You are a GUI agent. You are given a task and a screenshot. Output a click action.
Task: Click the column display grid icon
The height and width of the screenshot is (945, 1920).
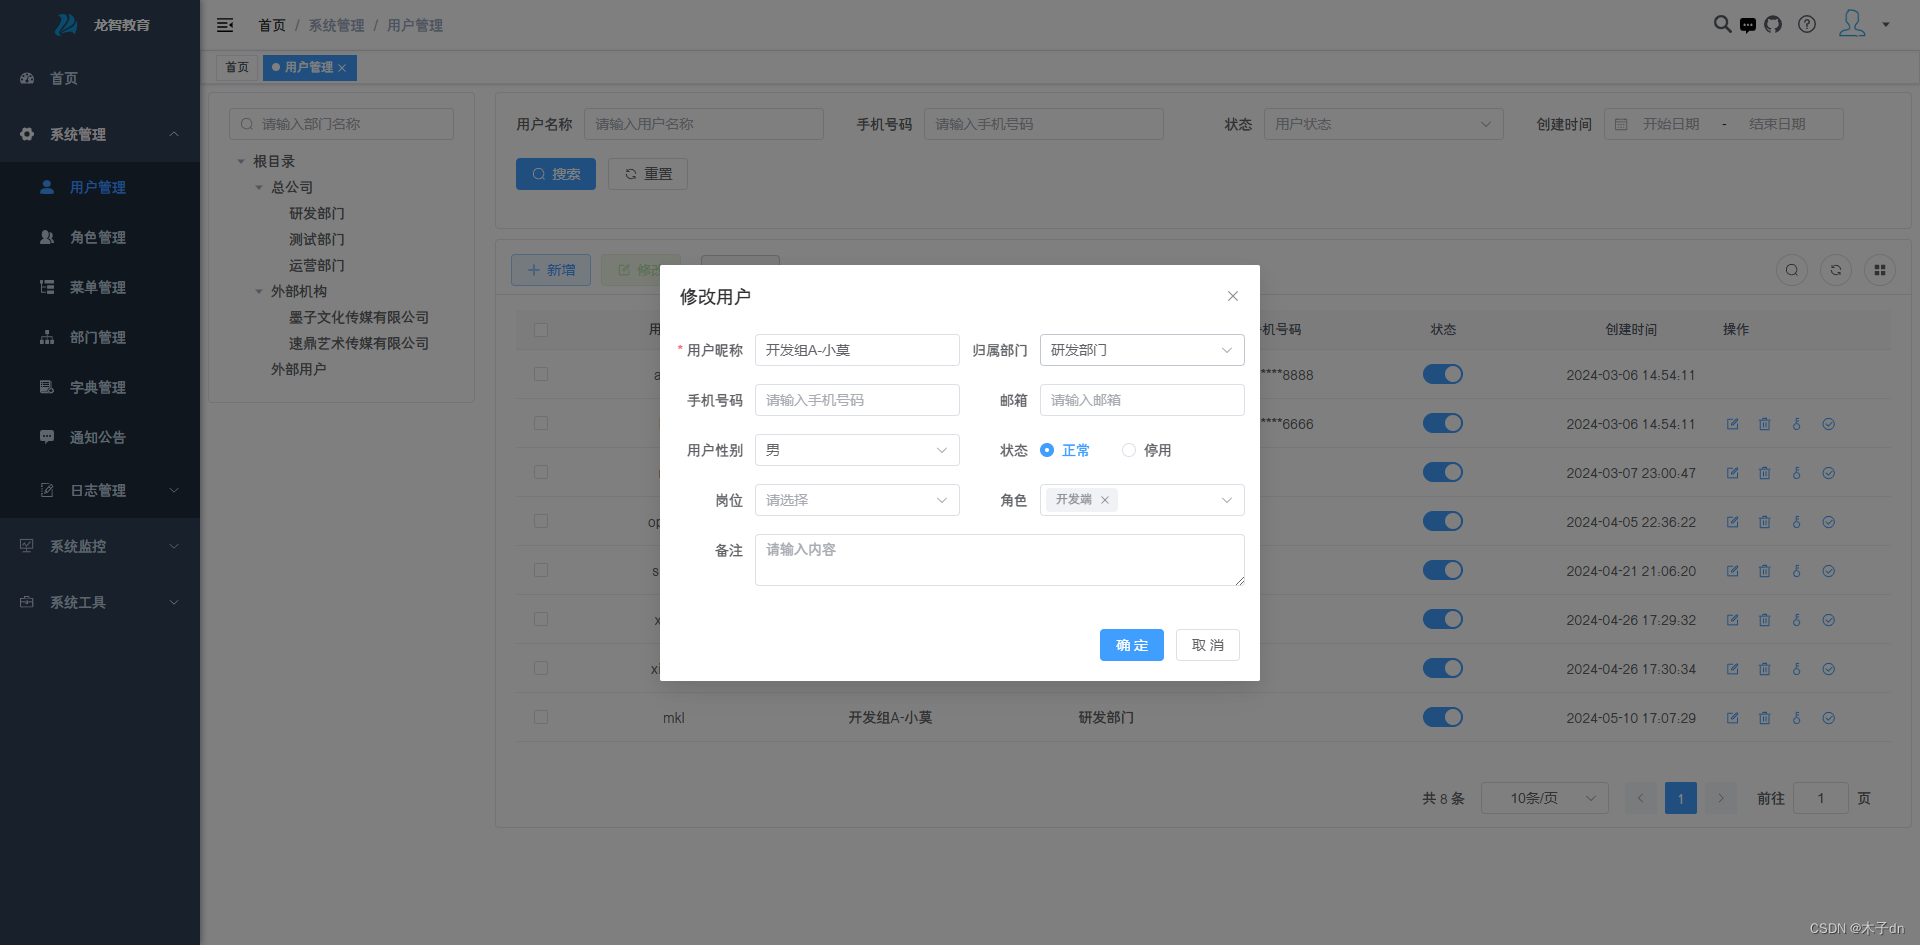tap(1880, 270)
